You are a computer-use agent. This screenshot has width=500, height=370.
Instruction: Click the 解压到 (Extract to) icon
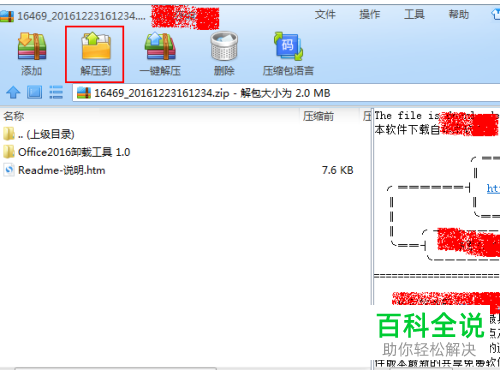(x=96, y=46)
